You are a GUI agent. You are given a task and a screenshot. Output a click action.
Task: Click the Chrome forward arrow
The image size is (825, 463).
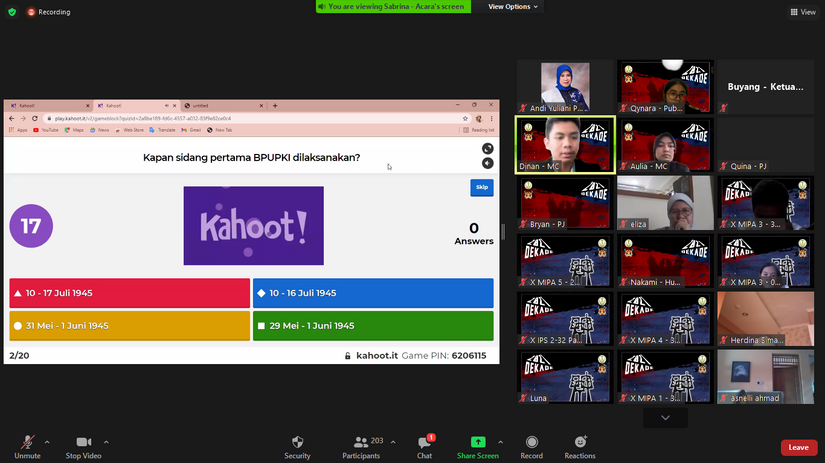pyautogui.click(x=23, y=118)
